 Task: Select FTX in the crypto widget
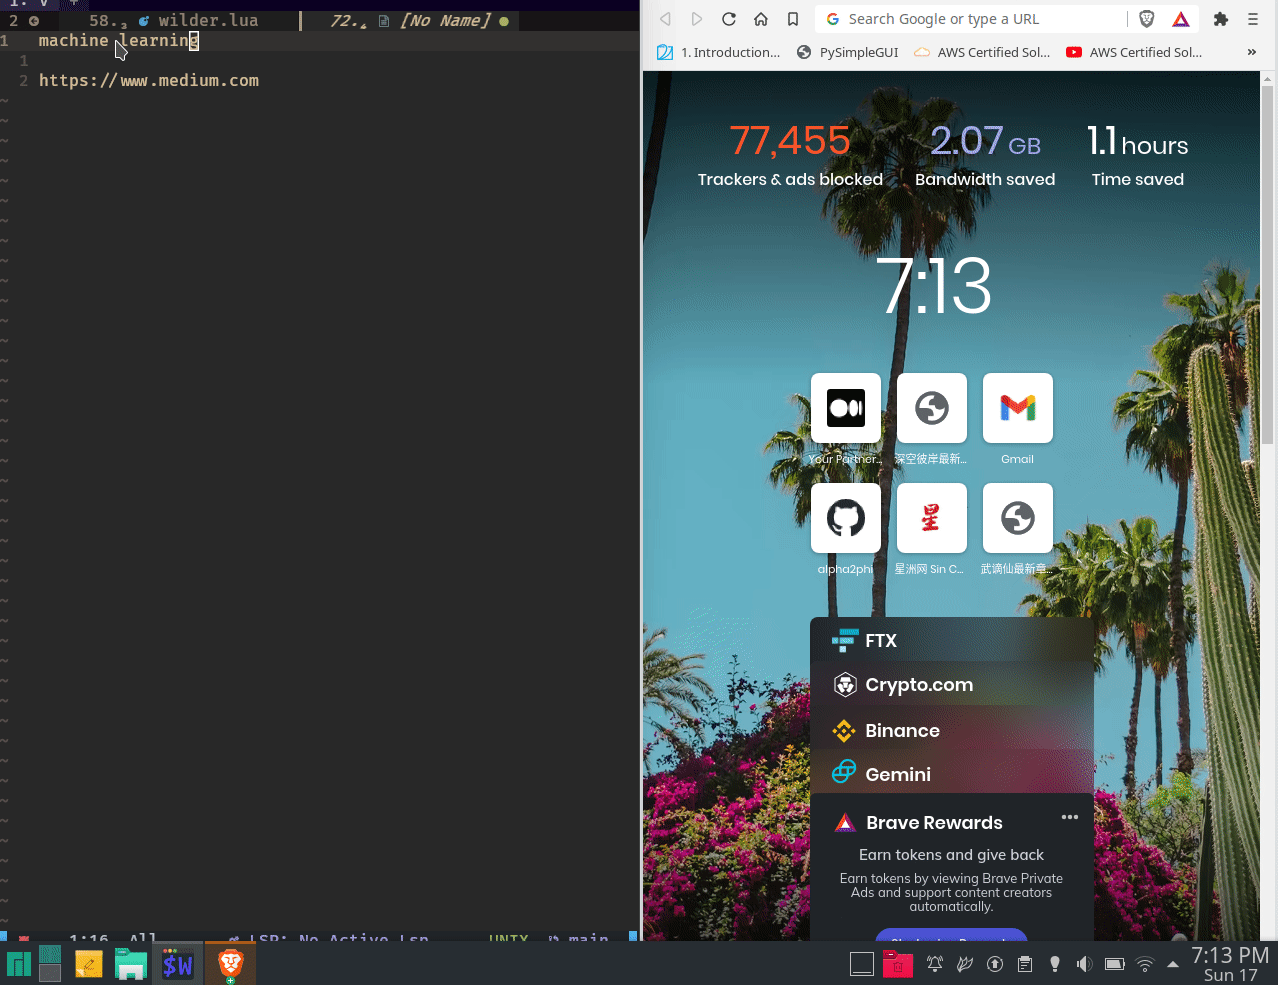[x=952, y=640]
